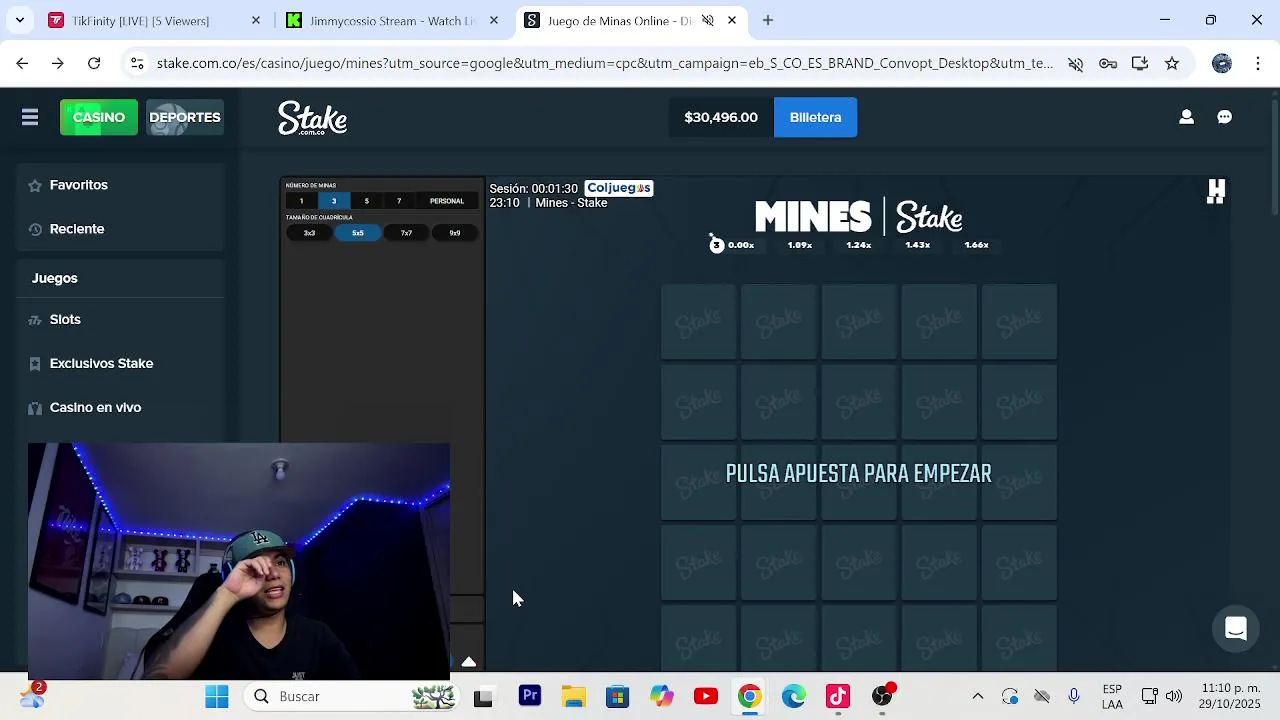1280x720 pixels.
Task: Open the password manager key icon
Action: [x=1108, y=64]
